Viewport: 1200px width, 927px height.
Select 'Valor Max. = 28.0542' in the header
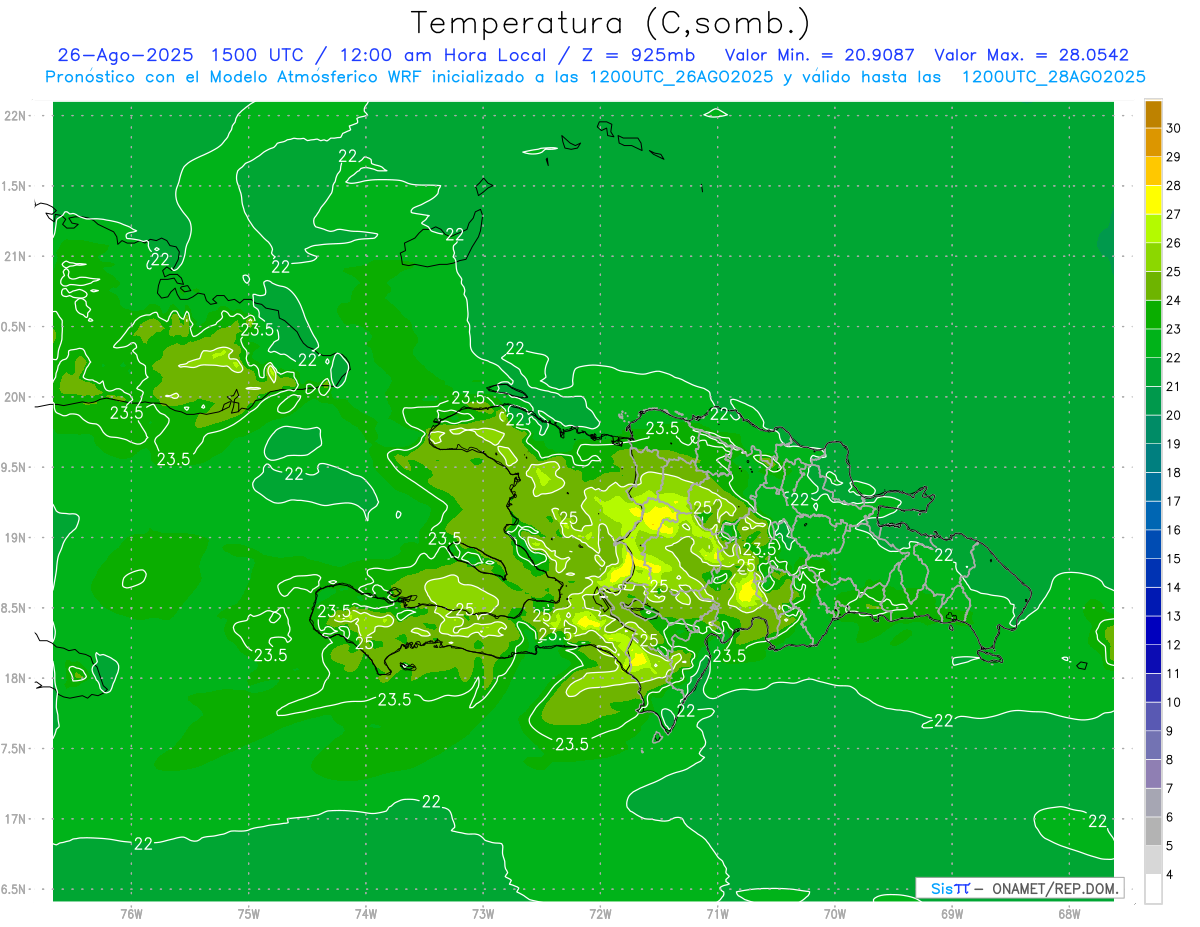(x=1032, y=56)
